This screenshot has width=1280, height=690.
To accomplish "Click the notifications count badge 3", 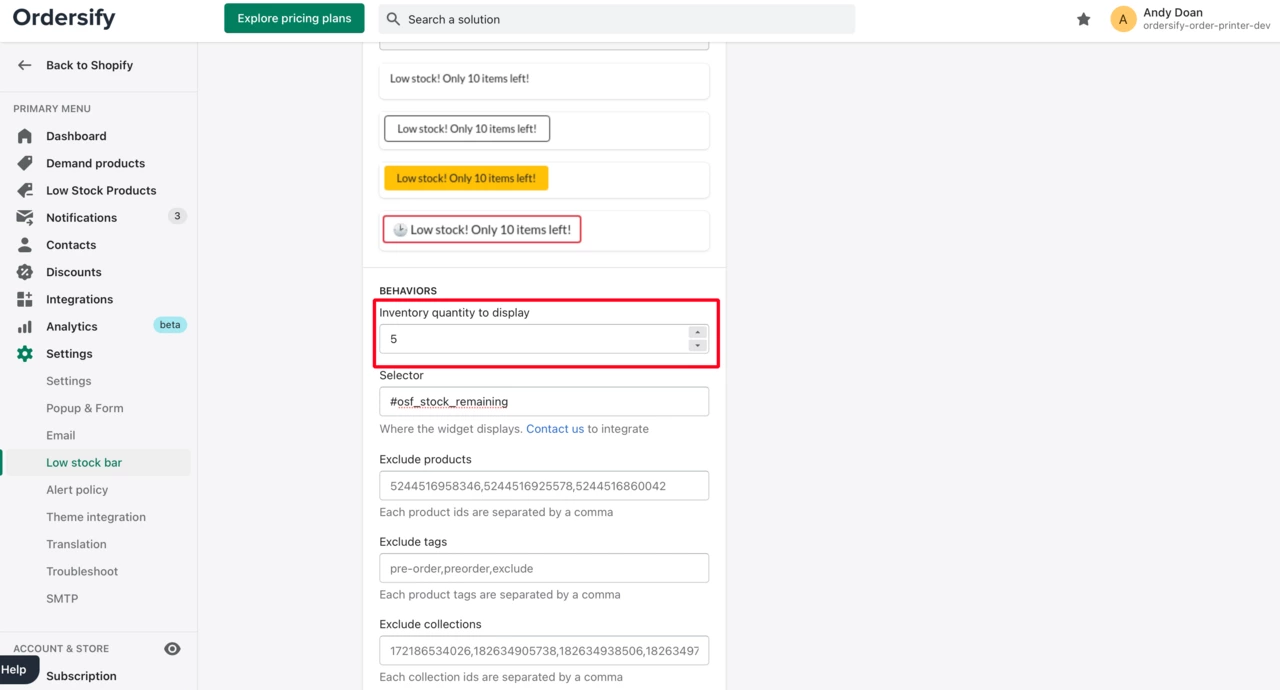I will tap(177, 216).
